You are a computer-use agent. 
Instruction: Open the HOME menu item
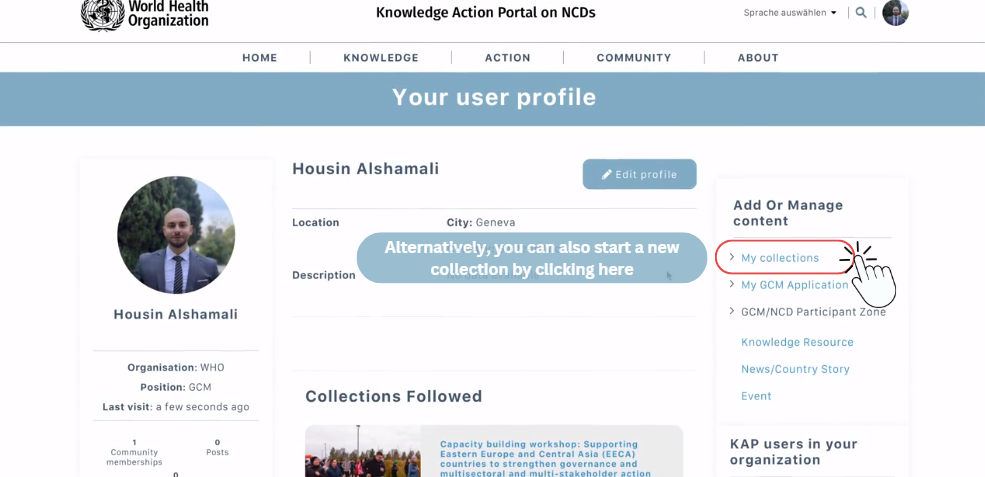260,58
